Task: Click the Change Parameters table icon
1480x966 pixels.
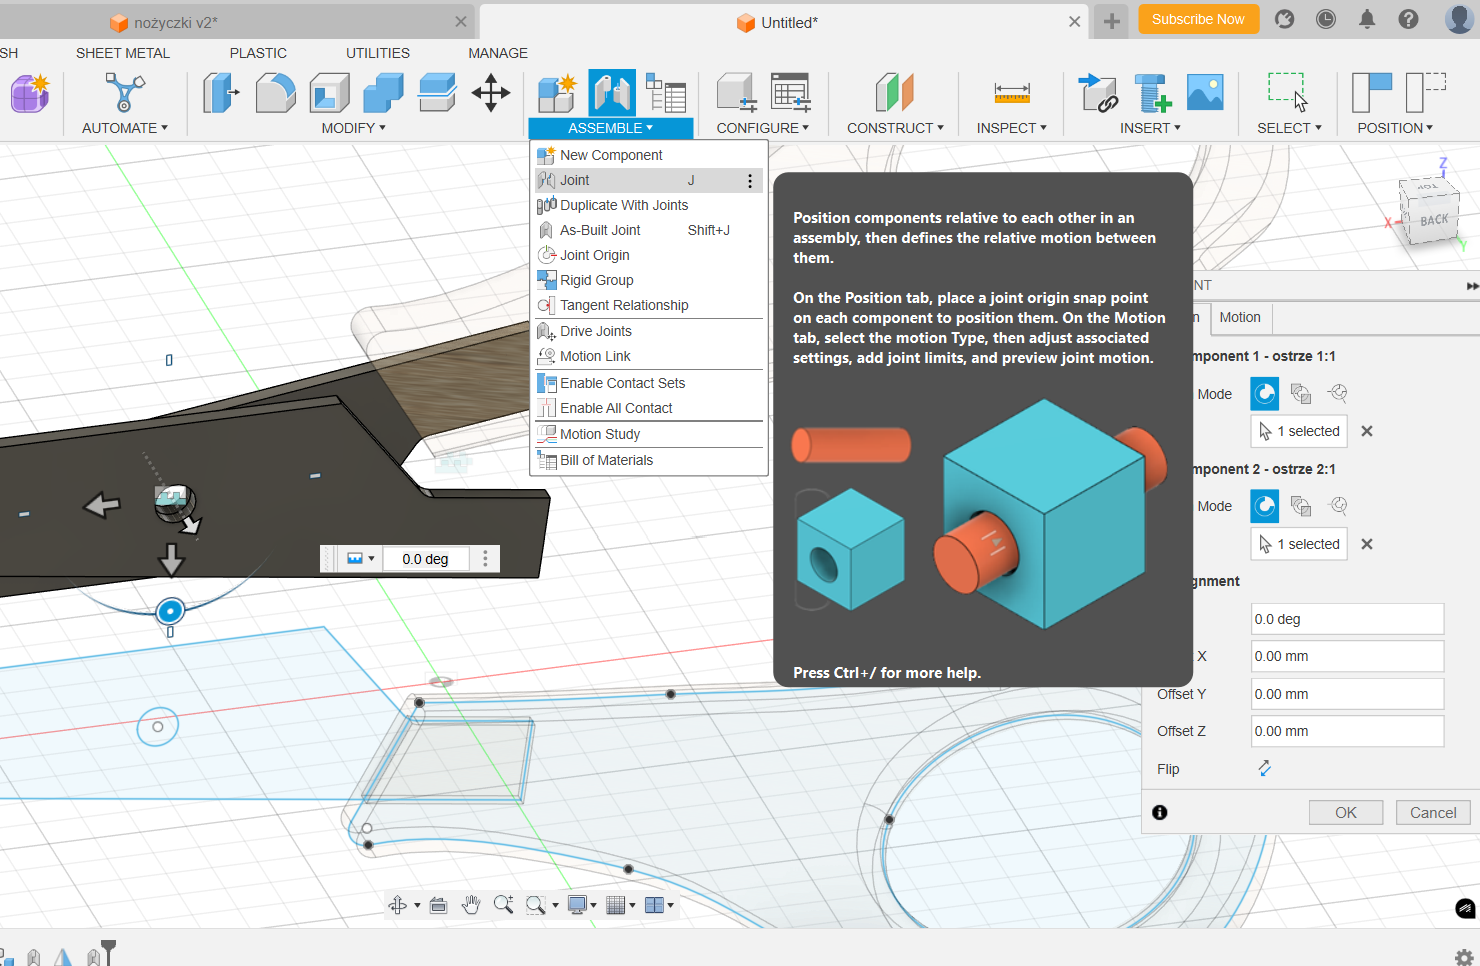Action: pyautogui.click(x=790, y=93)
